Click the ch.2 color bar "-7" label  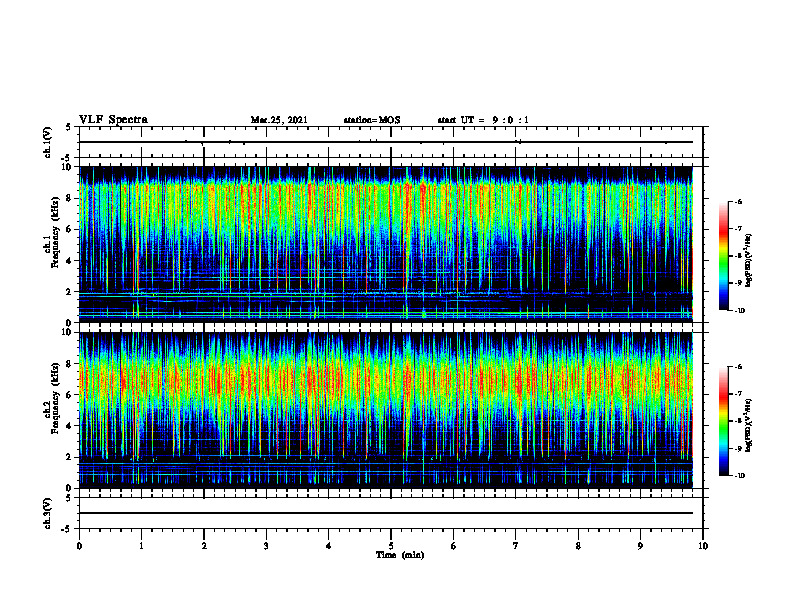tap(738, 394)
